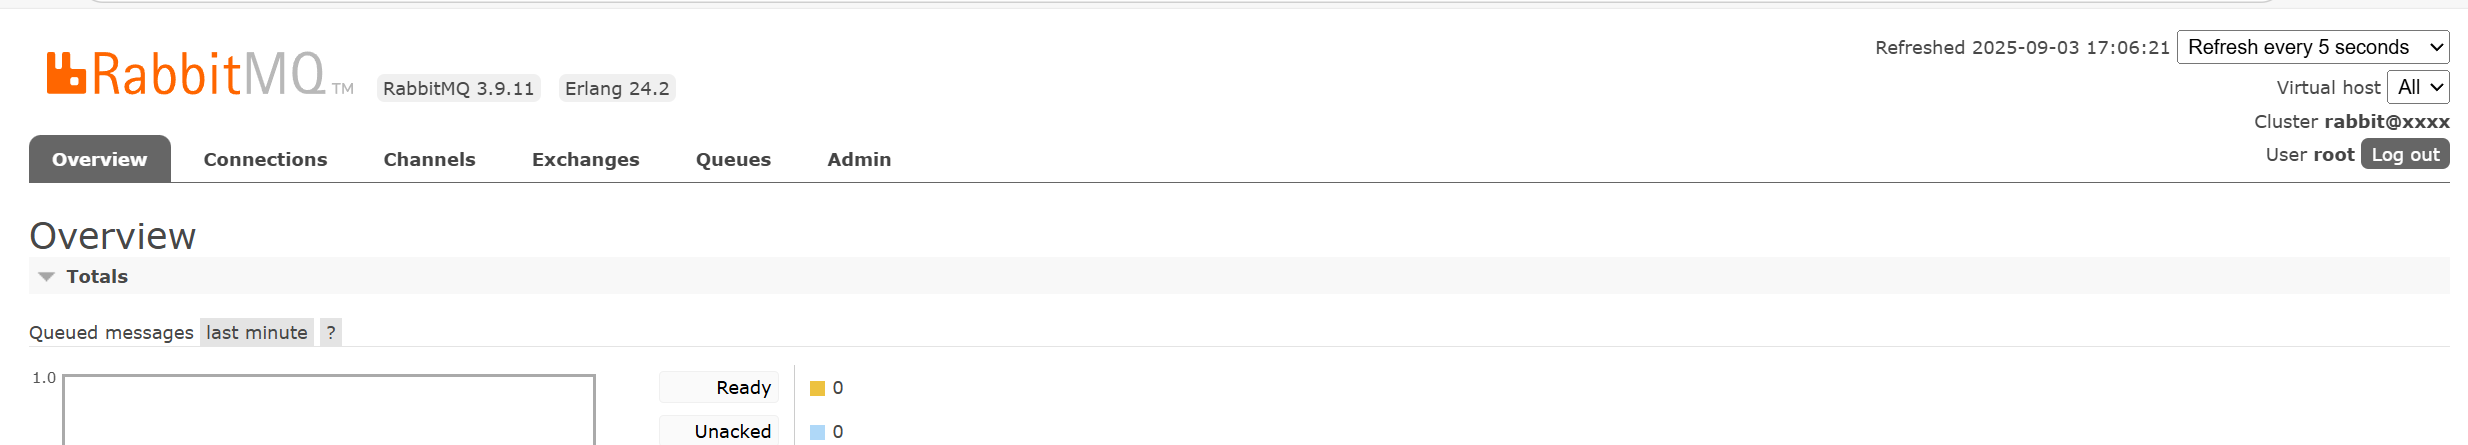Open the Virtual host dropdown

[2418, 87]
